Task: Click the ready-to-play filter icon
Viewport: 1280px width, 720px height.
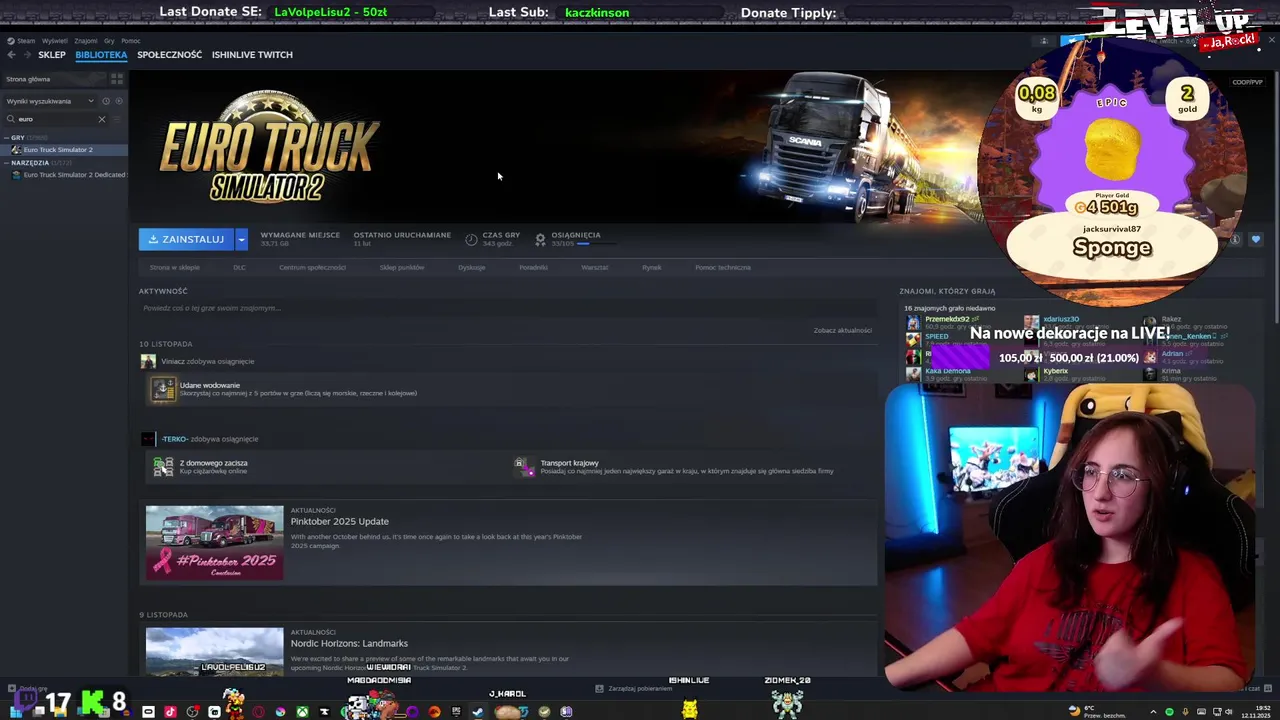Action: click(x=119, y=101)
